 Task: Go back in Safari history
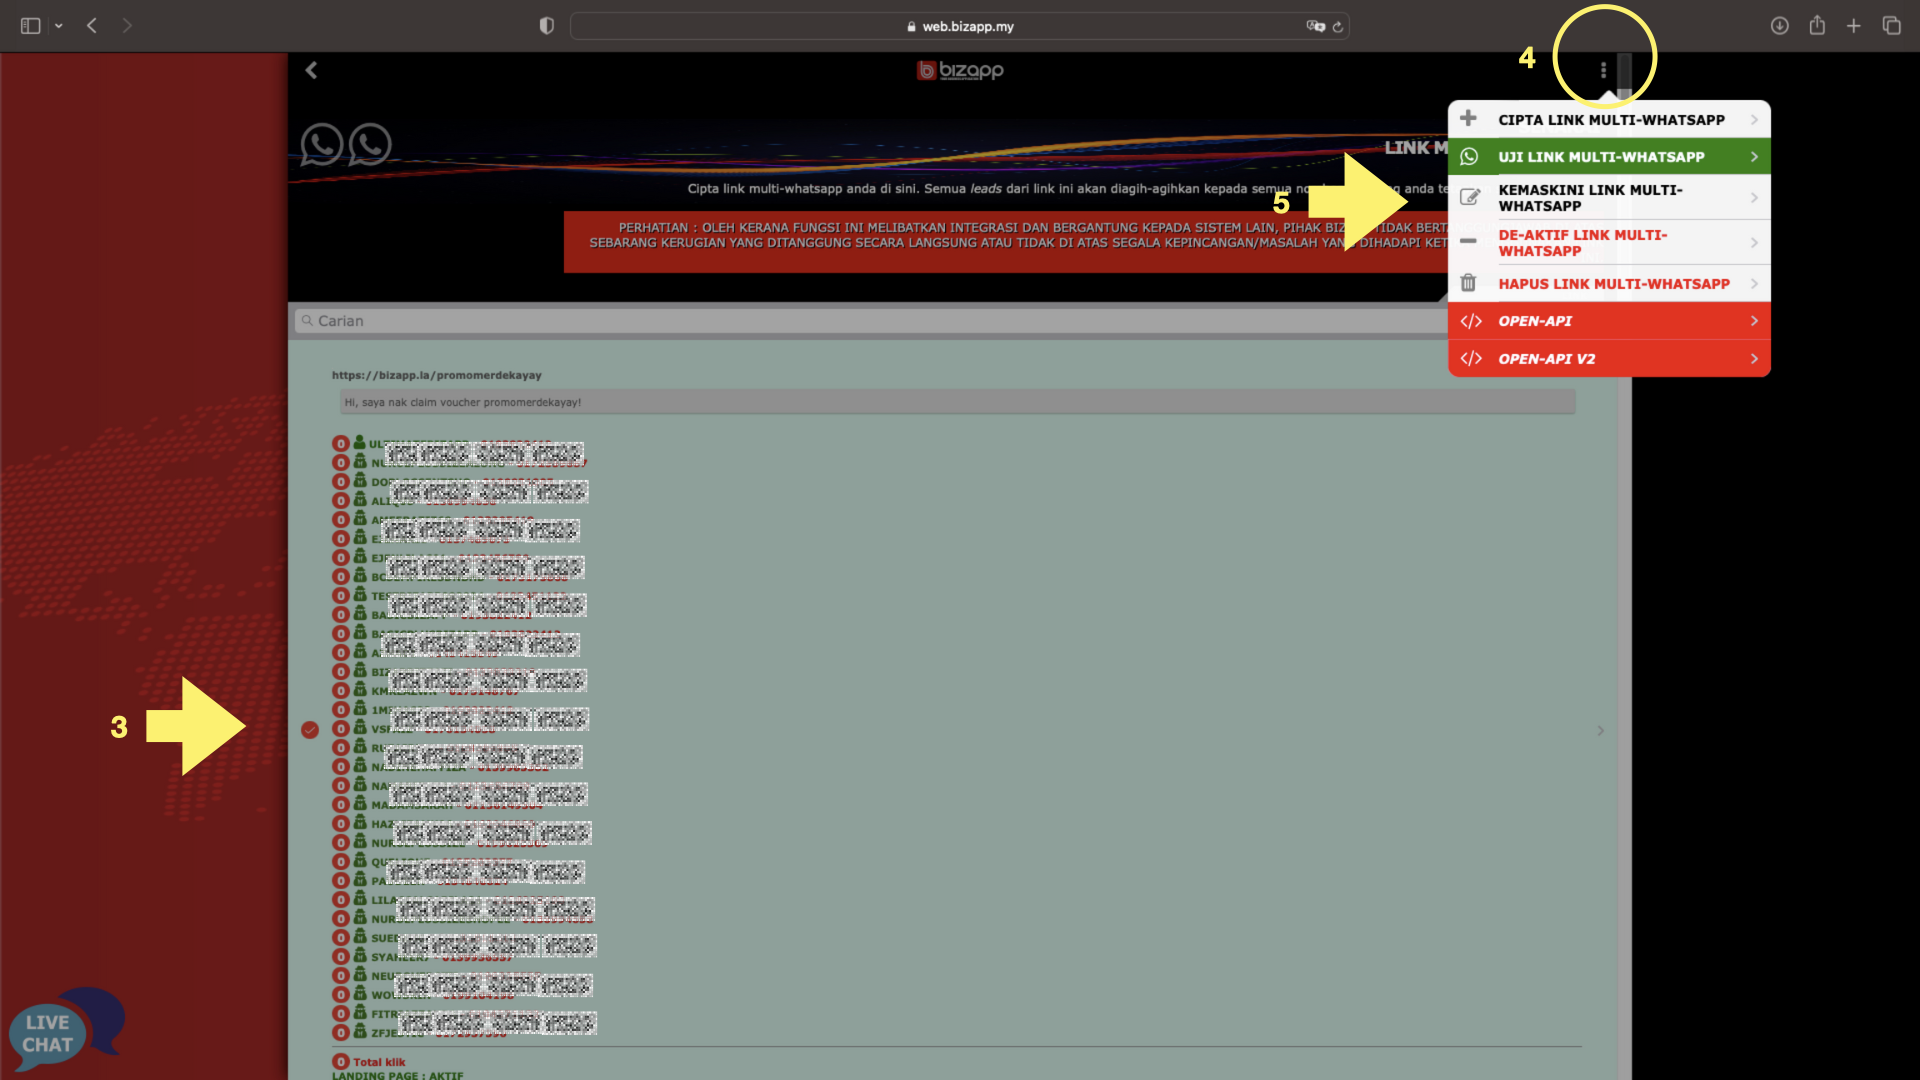pyautogui.click(x=92, y=26)
